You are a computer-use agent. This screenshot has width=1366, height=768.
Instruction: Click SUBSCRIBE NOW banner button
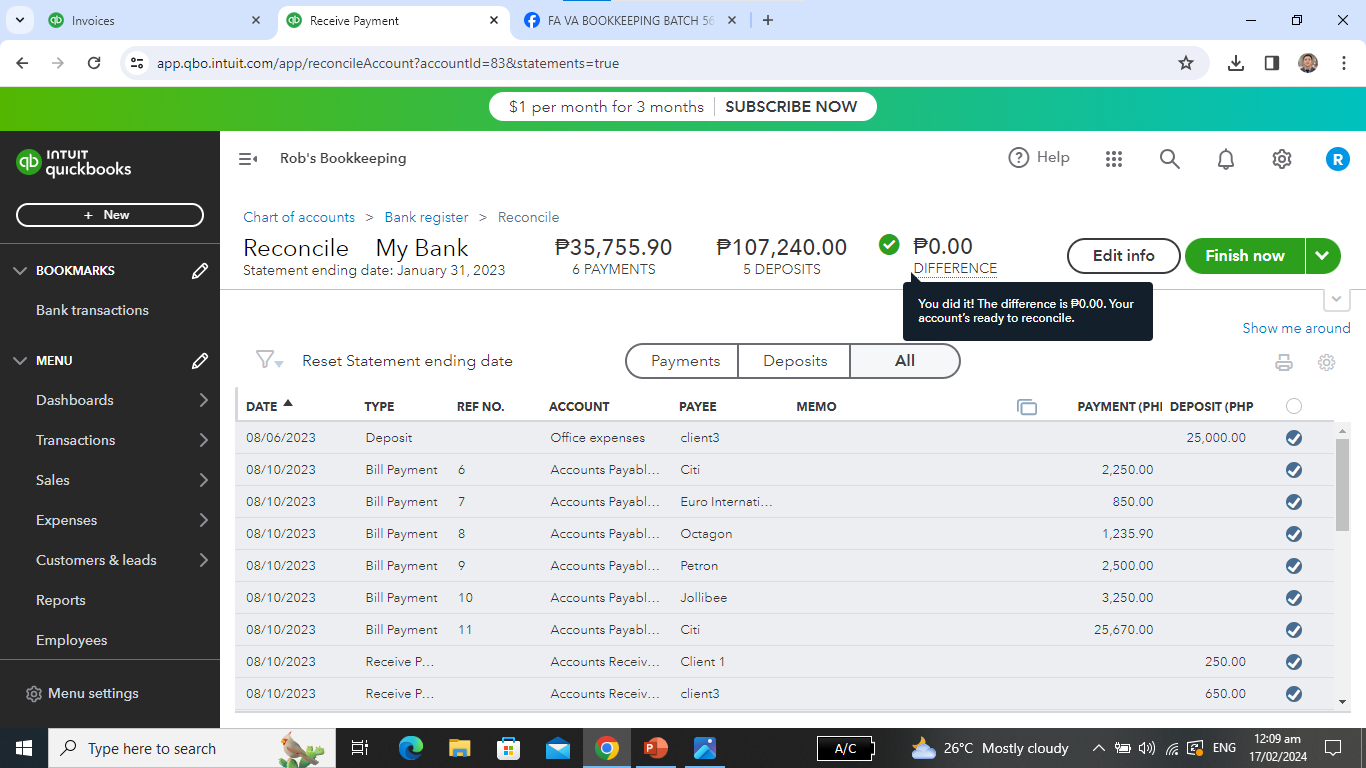pyautogui.click(x=791, y=107)
